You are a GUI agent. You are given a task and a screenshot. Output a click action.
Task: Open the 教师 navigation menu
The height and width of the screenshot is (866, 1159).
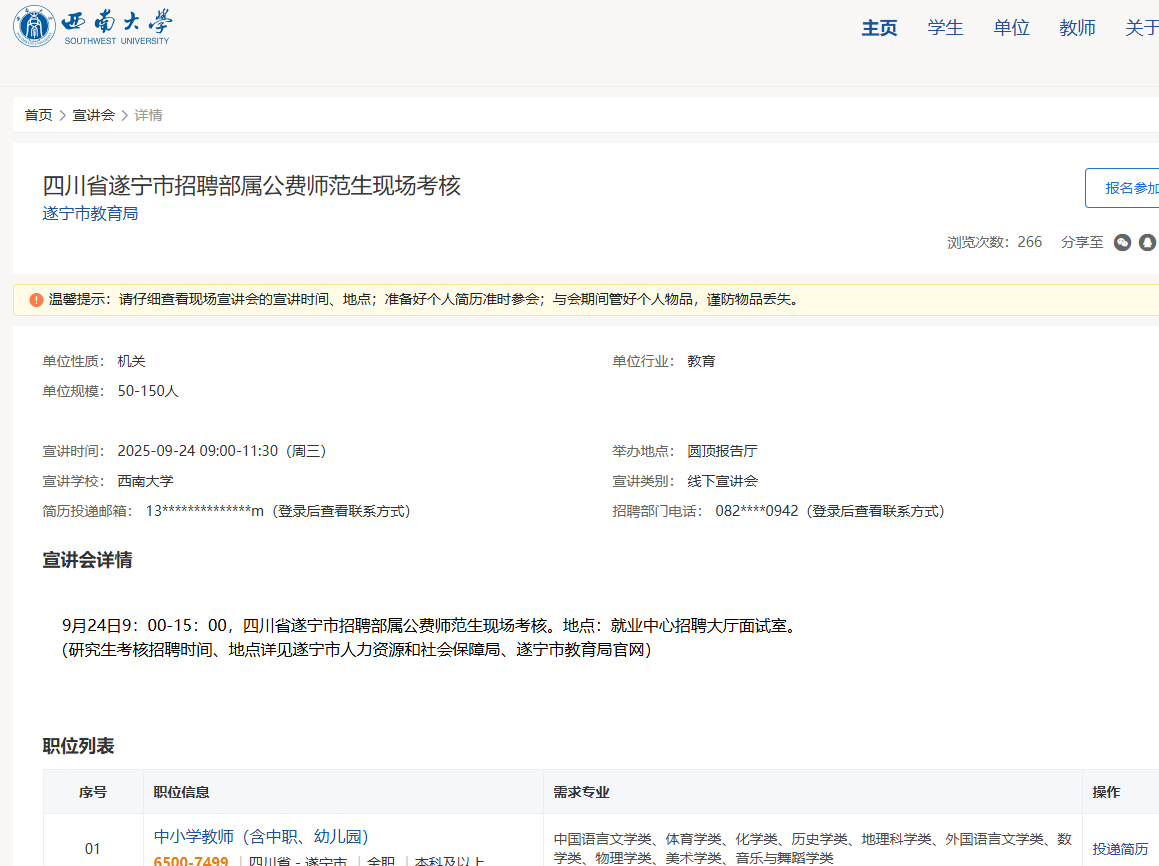(x=1077, y=28)
